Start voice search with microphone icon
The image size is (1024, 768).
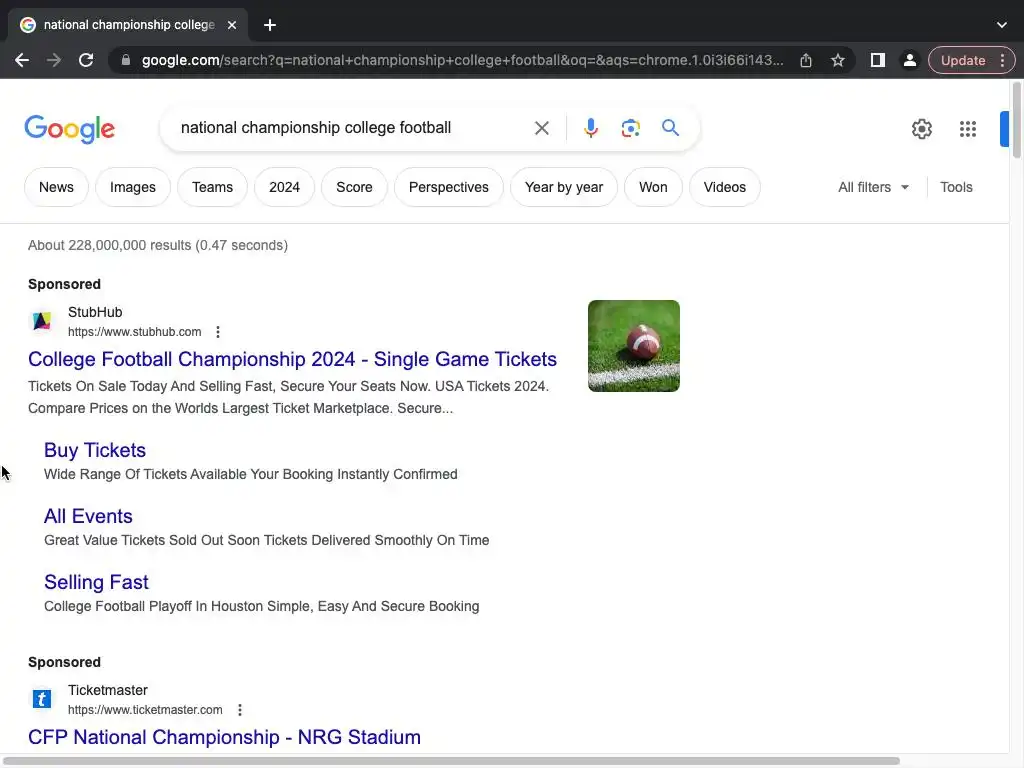591,128
